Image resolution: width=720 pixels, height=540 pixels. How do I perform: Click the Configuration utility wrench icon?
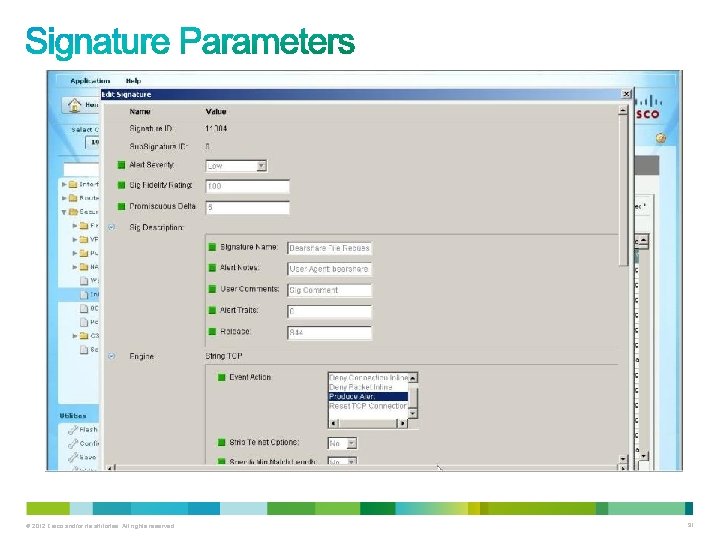73,444
